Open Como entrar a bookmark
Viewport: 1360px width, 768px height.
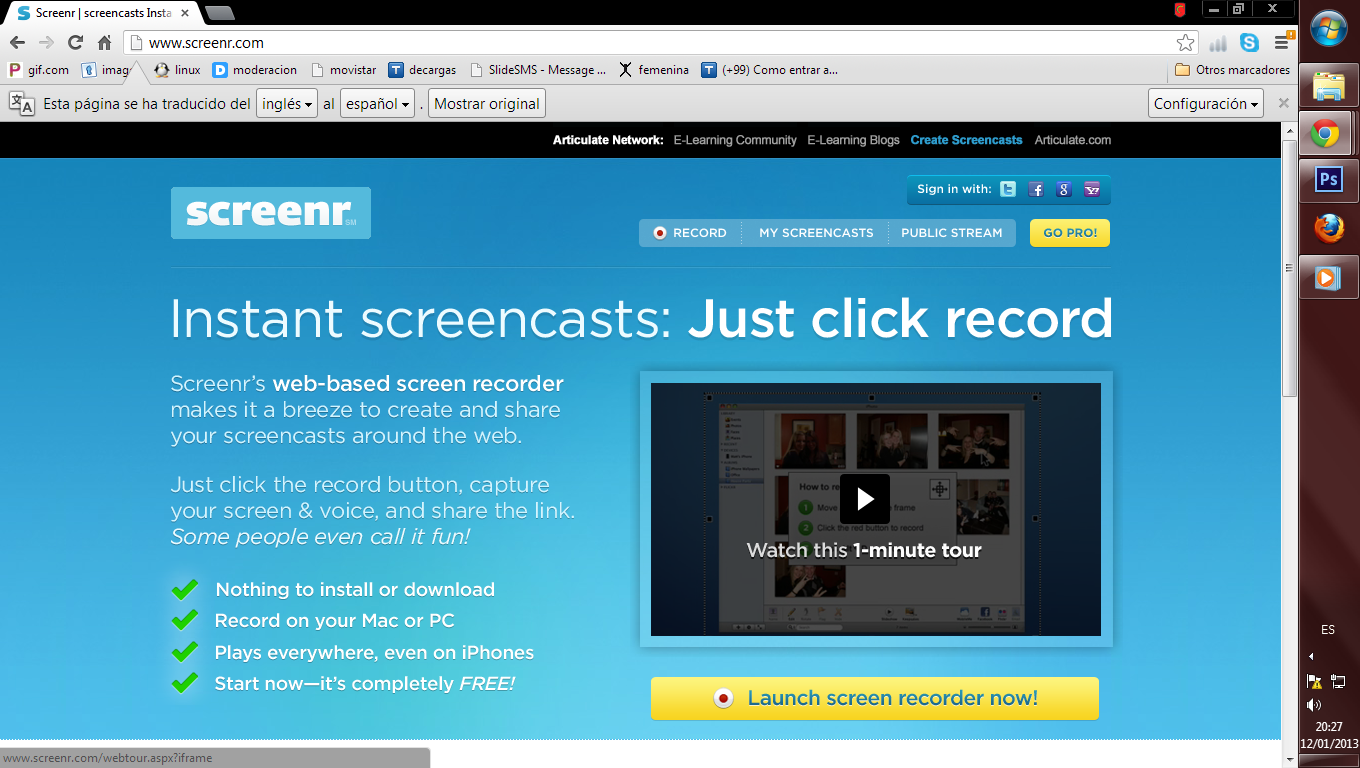point(769,70)
